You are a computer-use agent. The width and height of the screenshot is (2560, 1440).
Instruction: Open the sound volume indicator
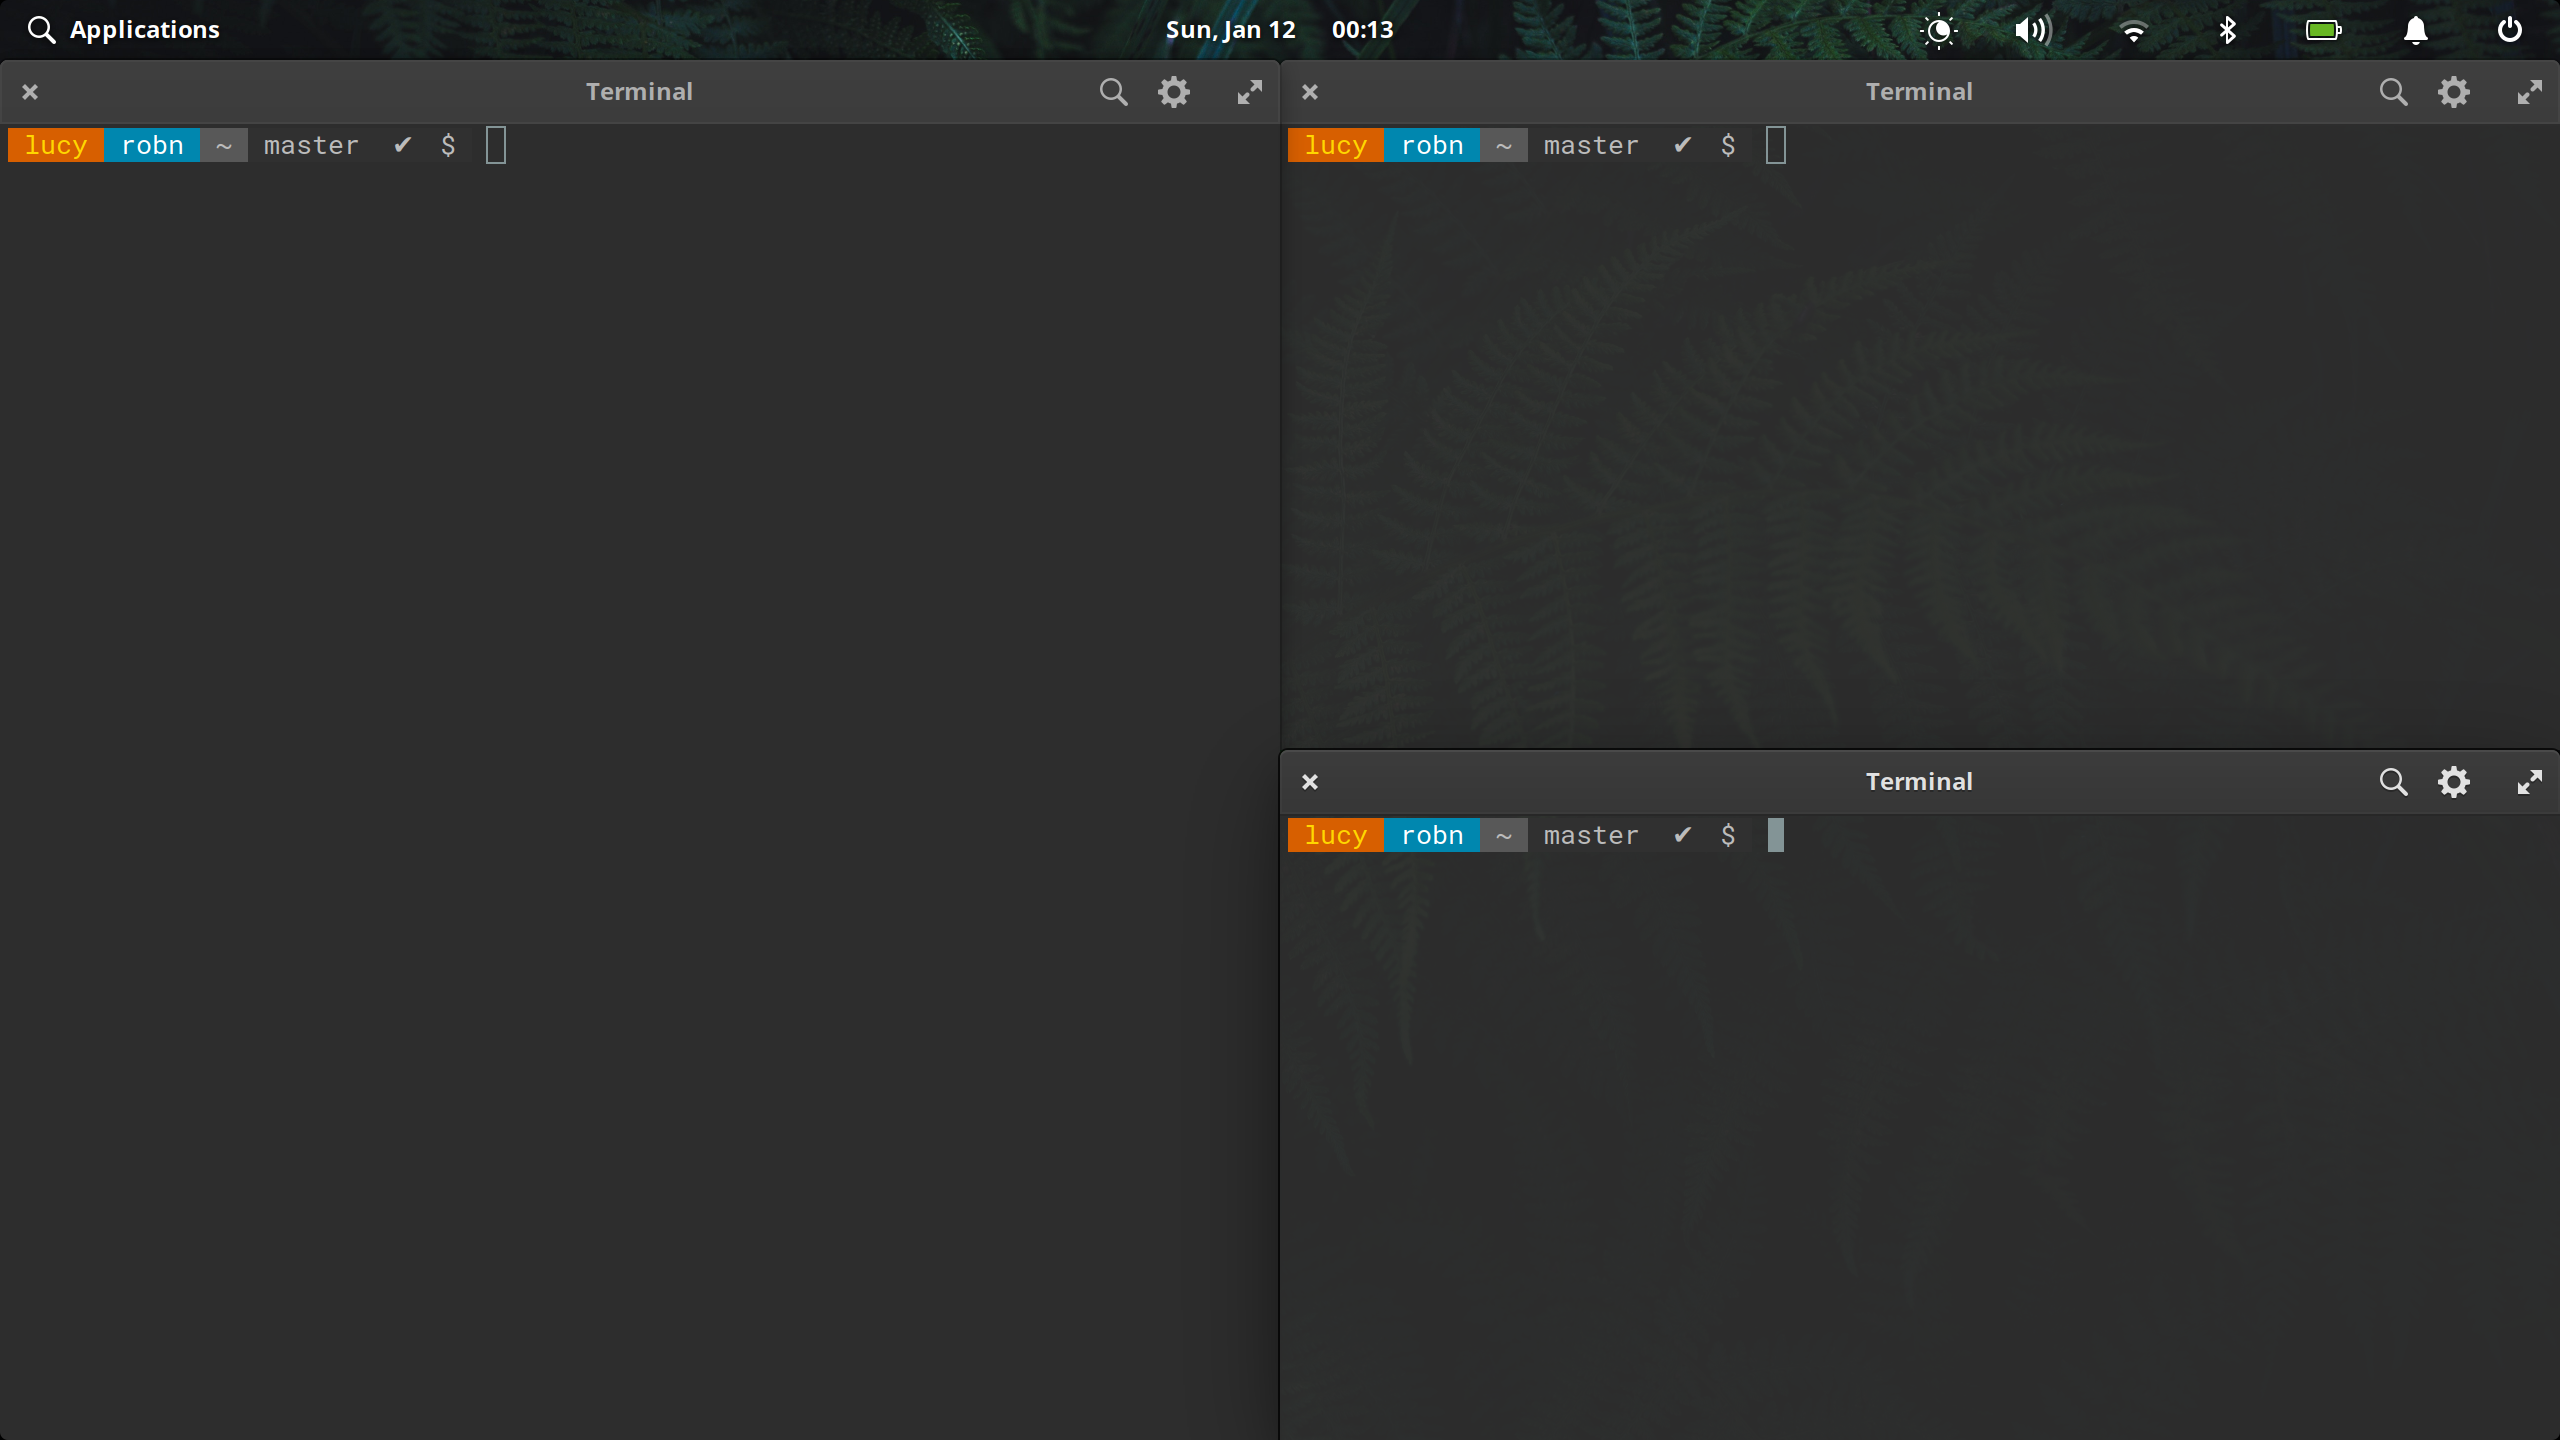pos(2033,30)
